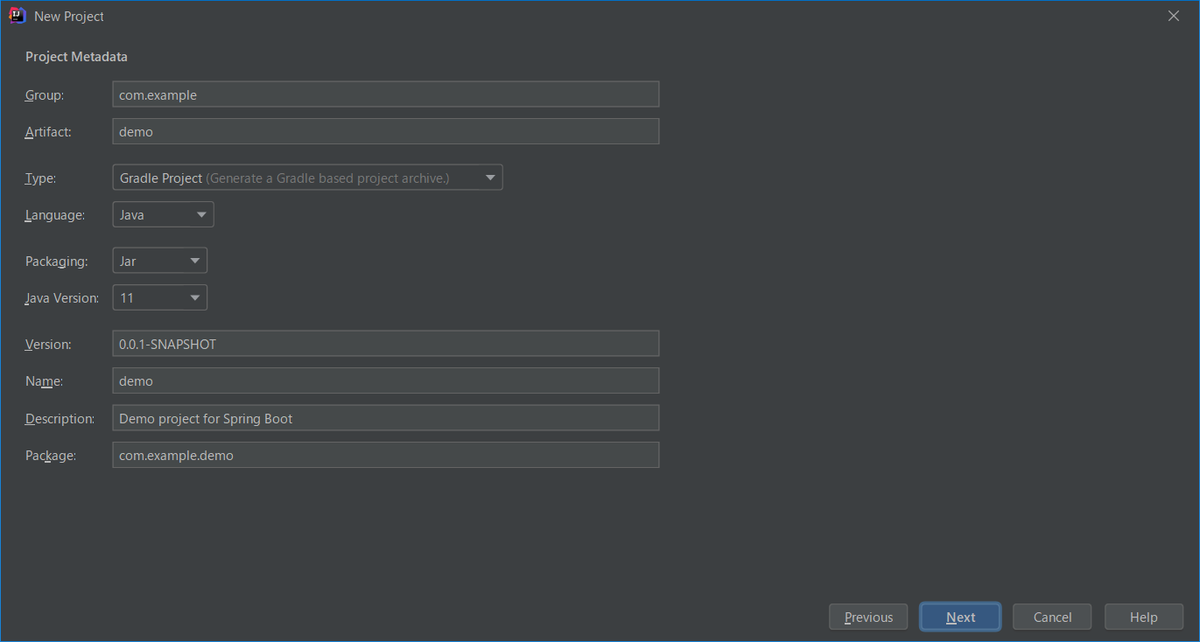Viewport: 1200px width, 642px height.
Task: Click the Packaging label
Action: pos(57,261)
